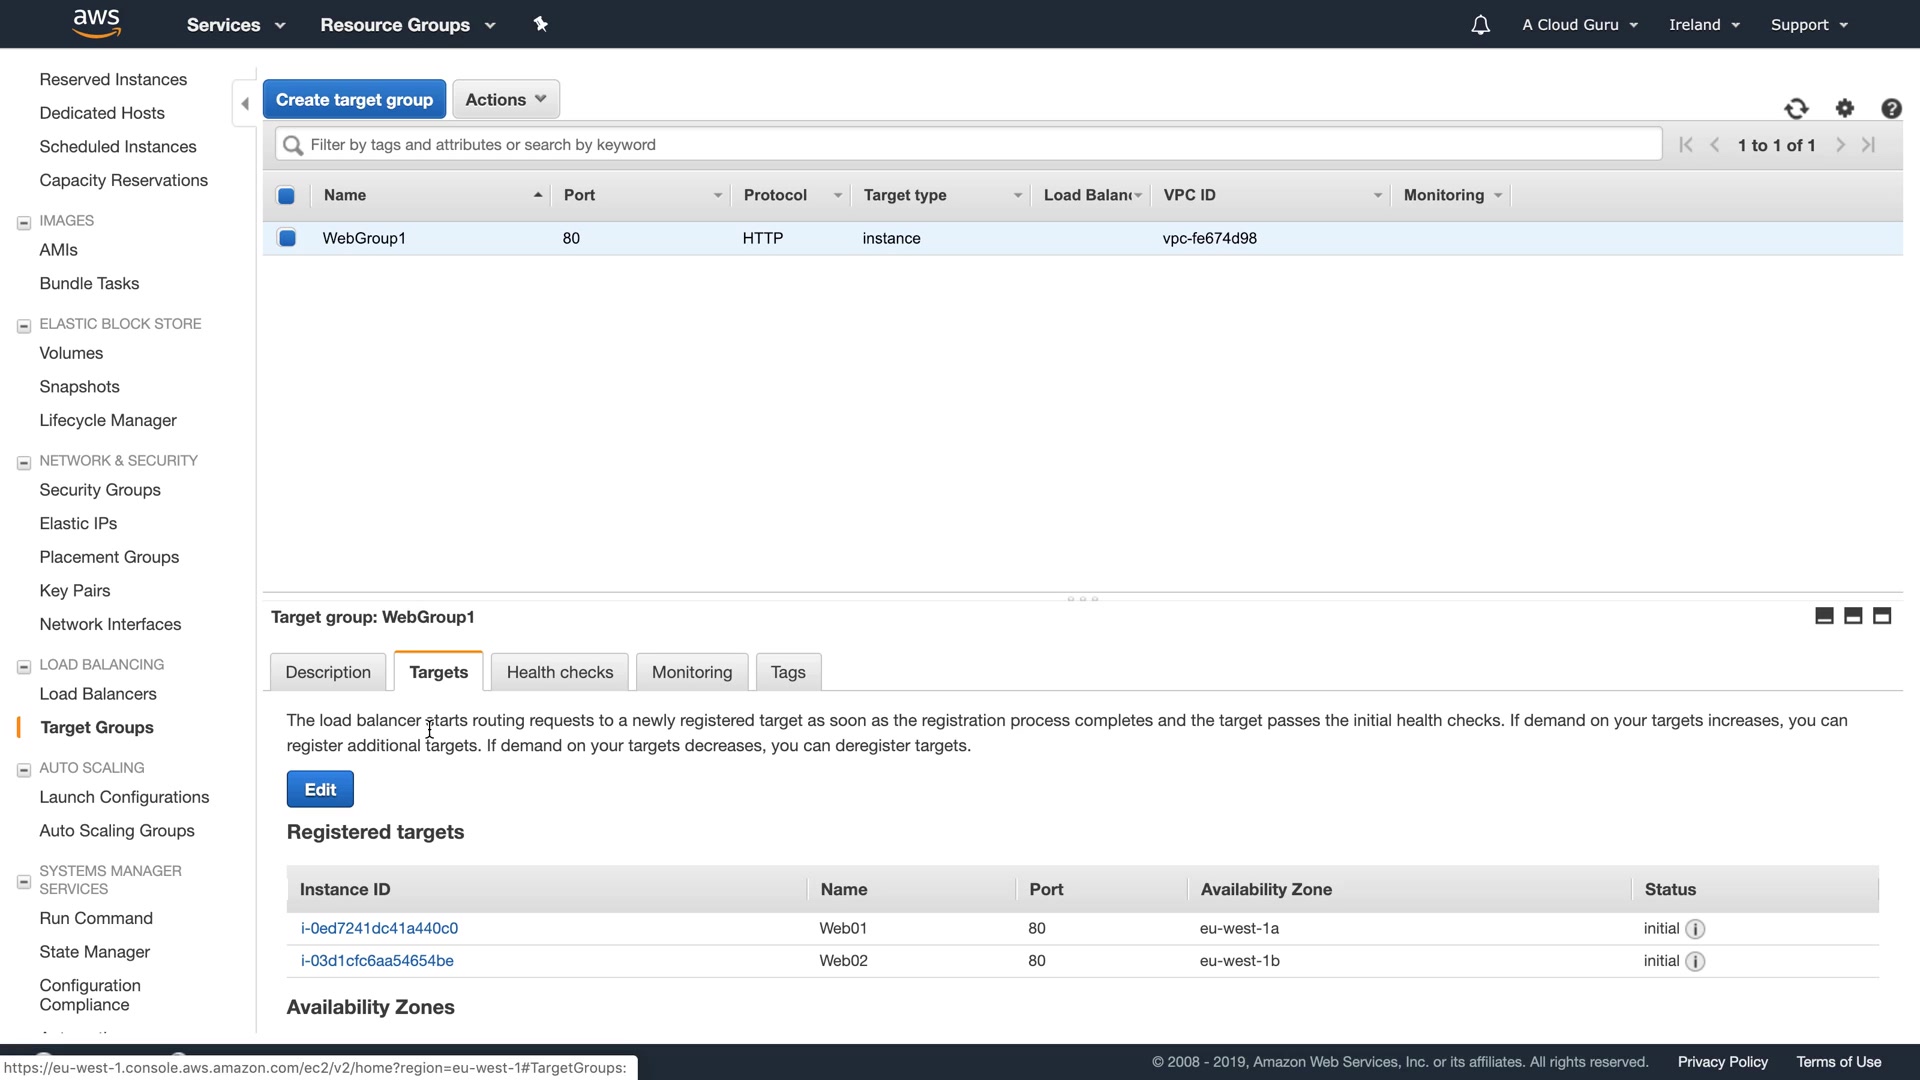Switch to the Health checks tab
1920x1080 pixels.
tap(559, 672)
